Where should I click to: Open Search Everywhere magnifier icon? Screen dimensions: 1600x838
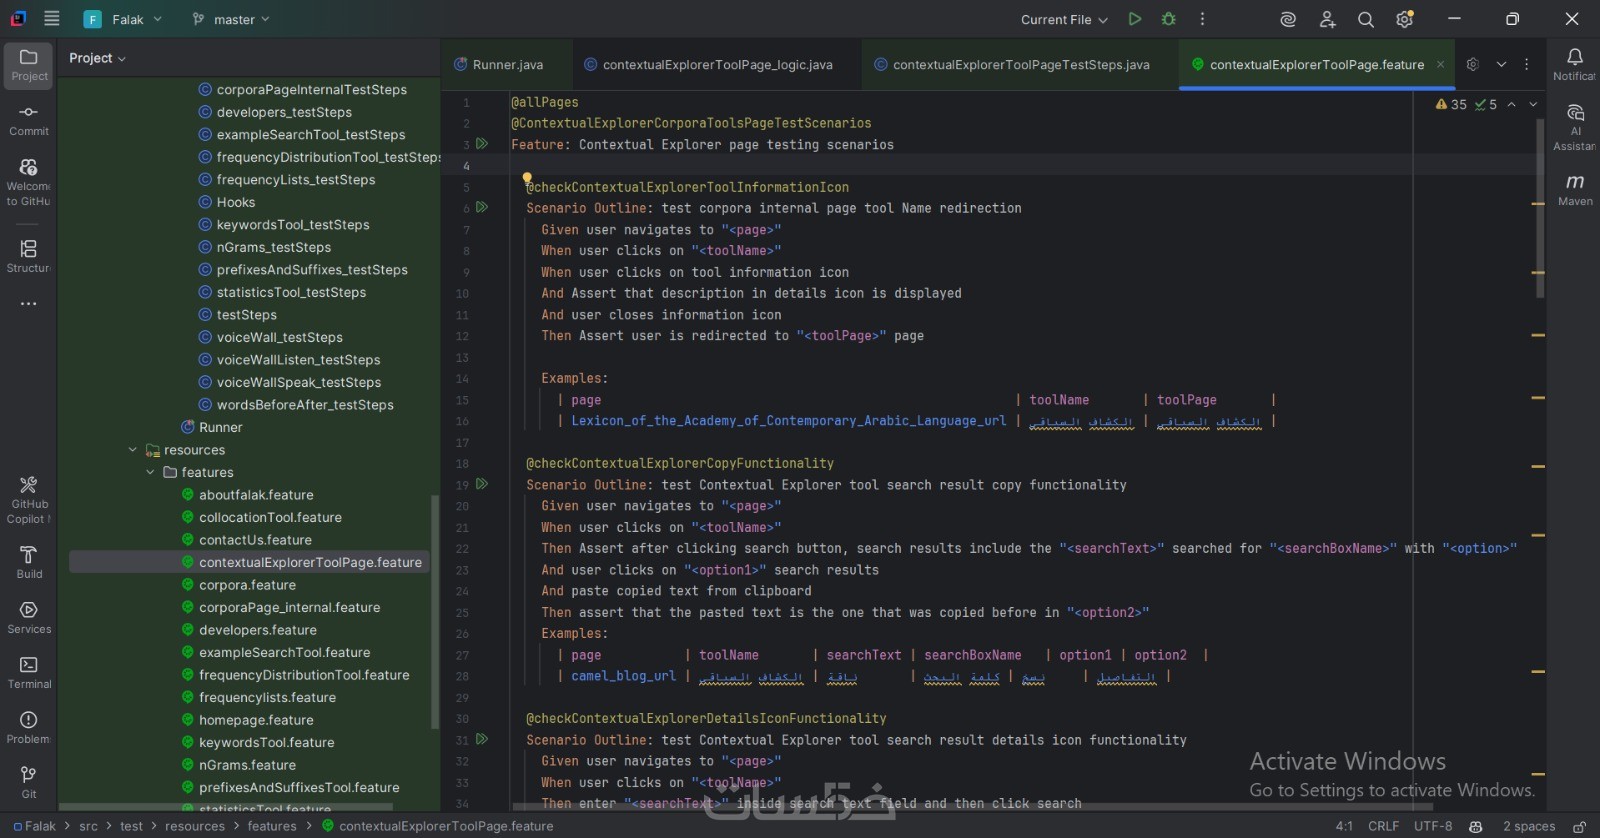click(x=1365, y=19)
